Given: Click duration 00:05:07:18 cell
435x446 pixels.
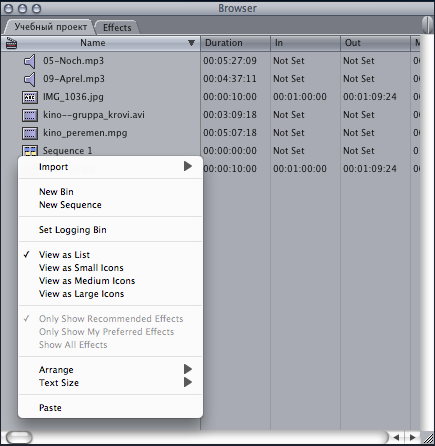Looking at the screenshot, I should [230, 133].
